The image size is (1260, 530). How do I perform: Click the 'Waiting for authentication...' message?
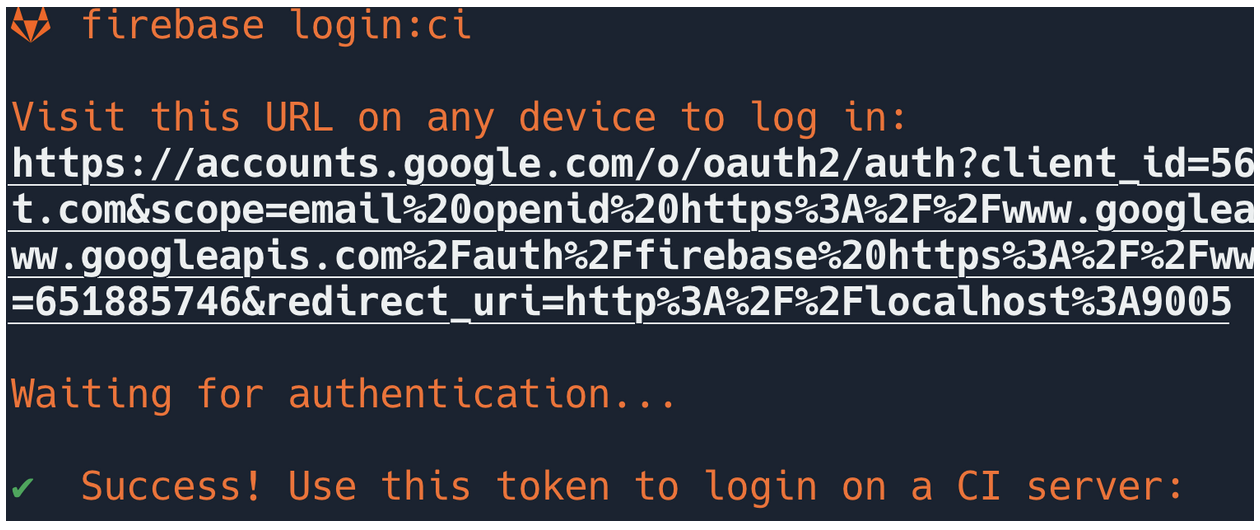(x=345, y=395)
